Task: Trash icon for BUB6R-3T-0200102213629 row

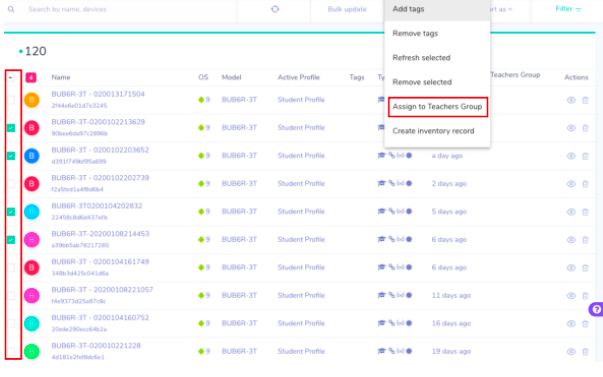Action: 585,128
